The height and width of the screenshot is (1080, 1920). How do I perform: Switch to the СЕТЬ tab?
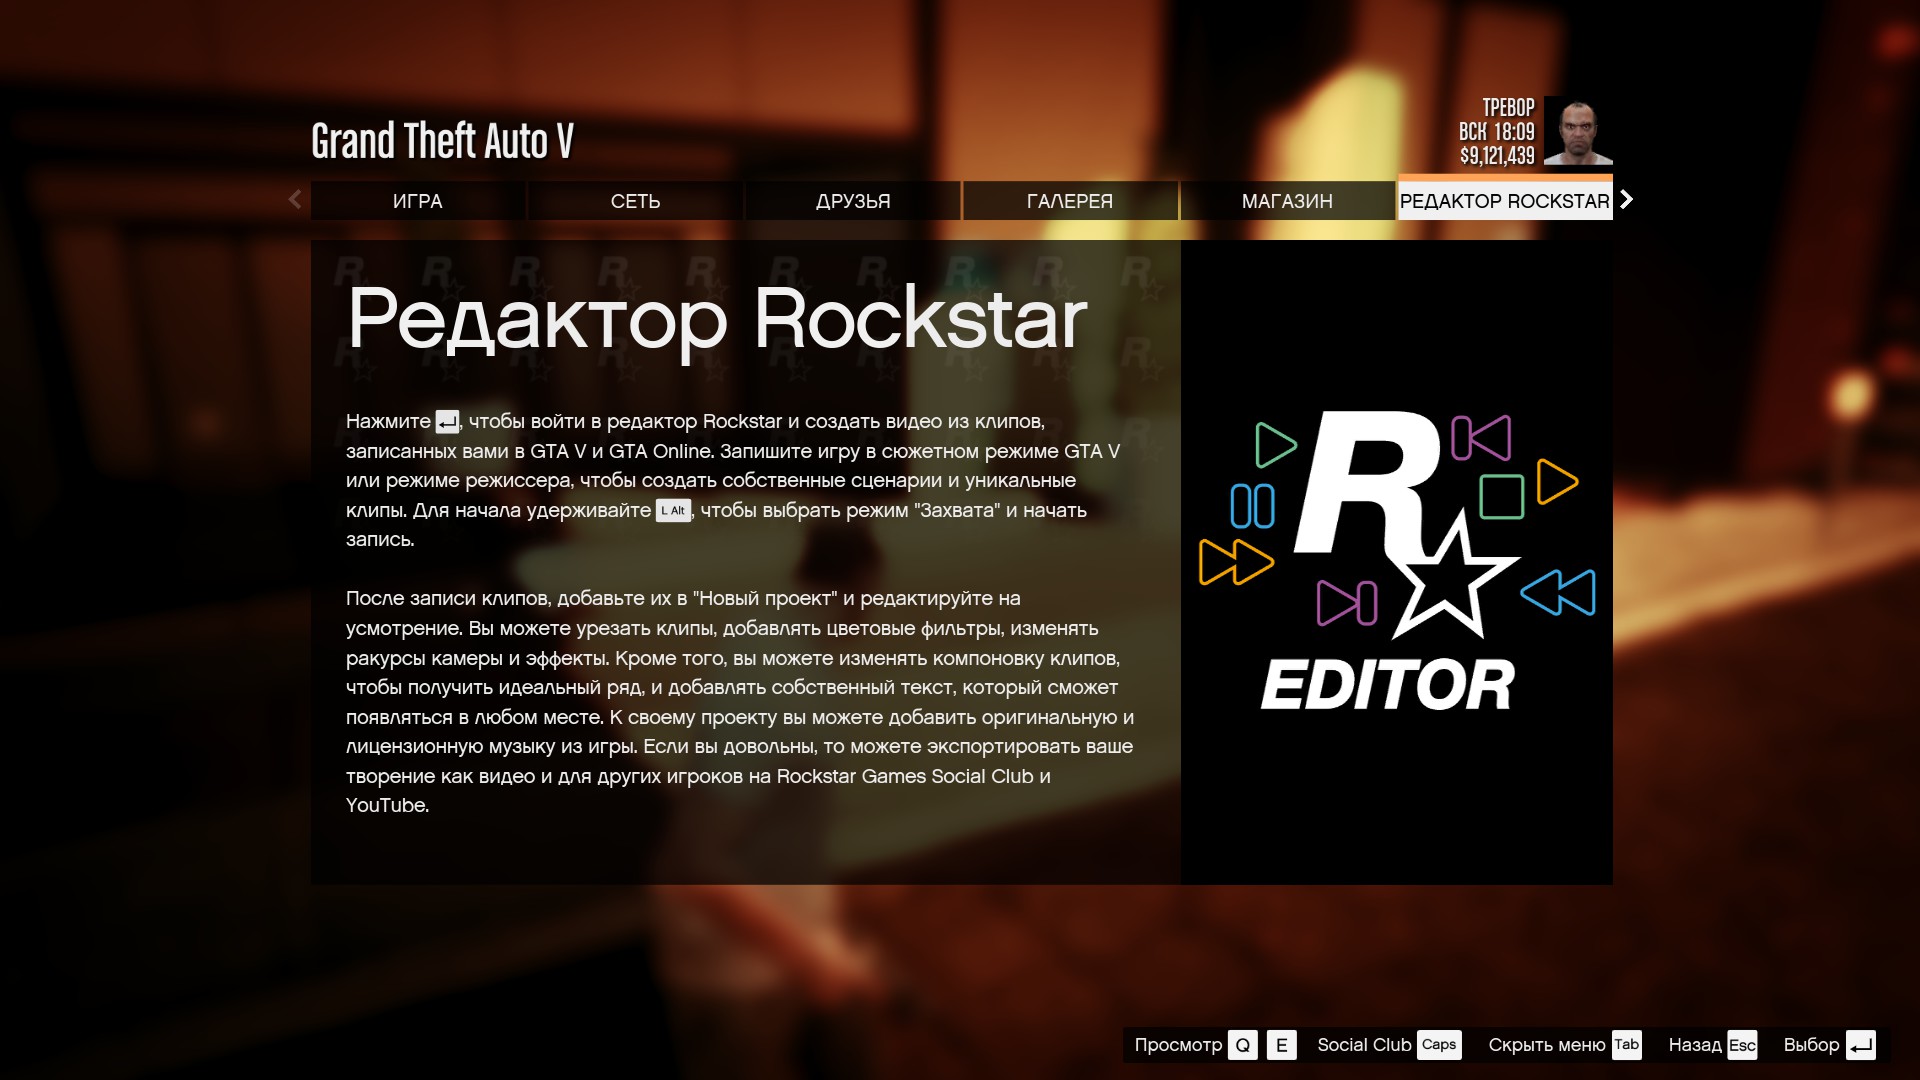[x=636, y=201]
